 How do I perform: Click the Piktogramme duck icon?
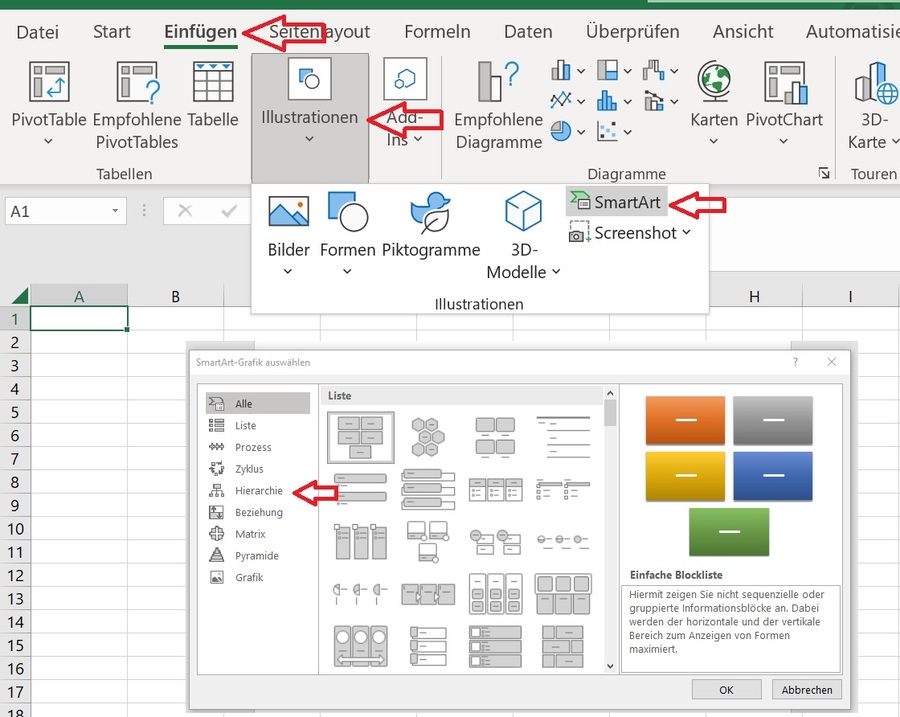[431, 211]
